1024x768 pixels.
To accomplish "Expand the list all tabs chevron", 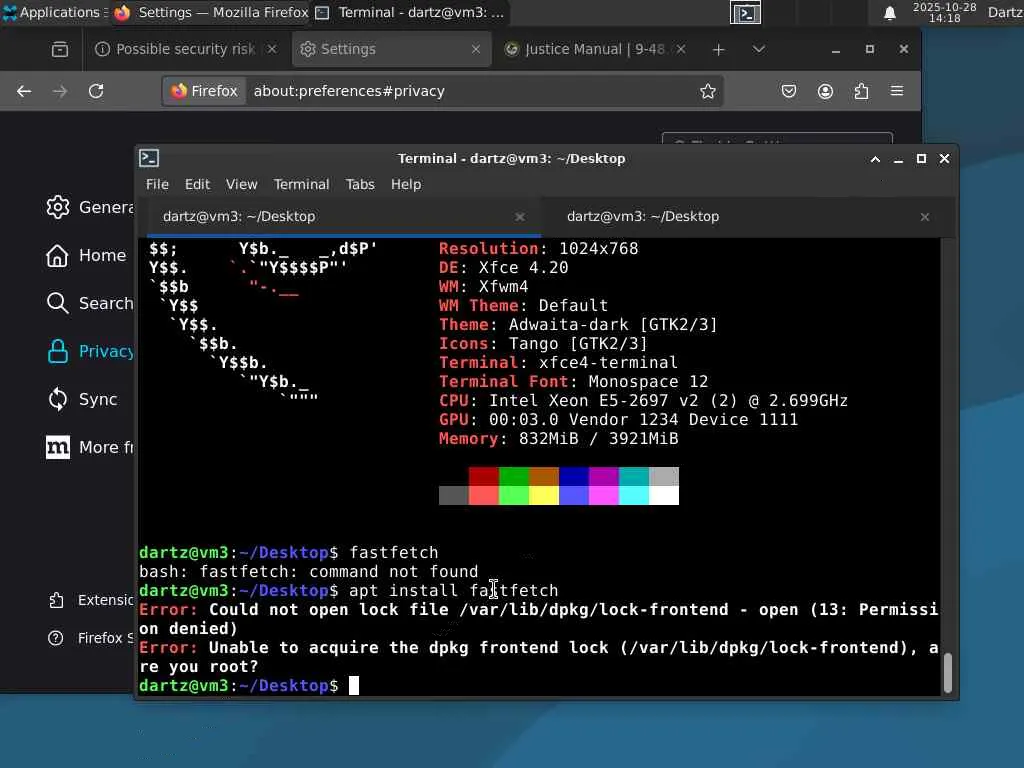I will pos(759,49).
